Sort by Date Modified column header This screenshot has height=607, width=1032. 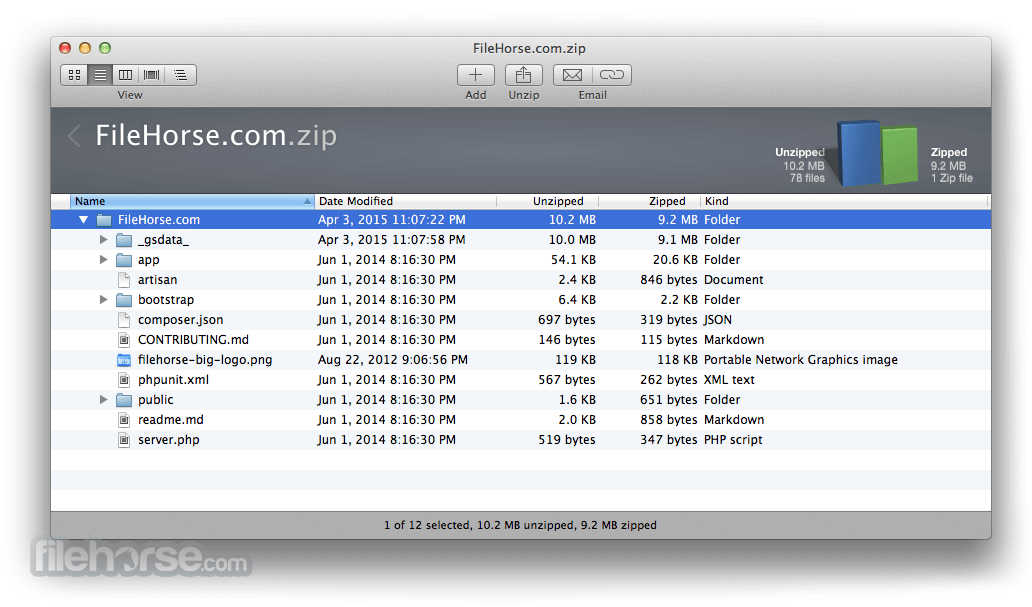405,201
